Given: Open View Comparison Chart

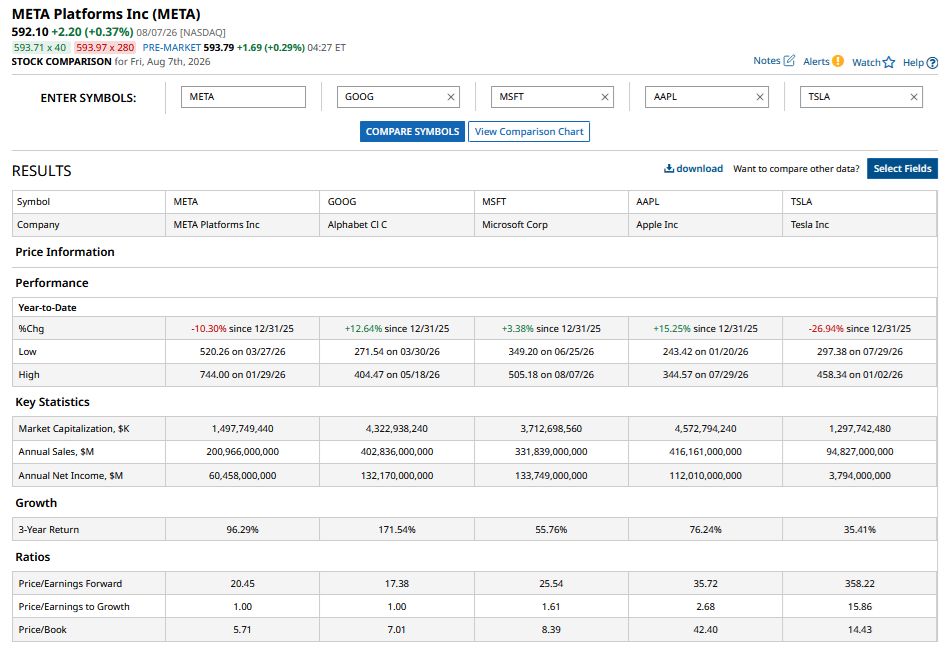Looking at the screenshot, I should coord(529,131).
